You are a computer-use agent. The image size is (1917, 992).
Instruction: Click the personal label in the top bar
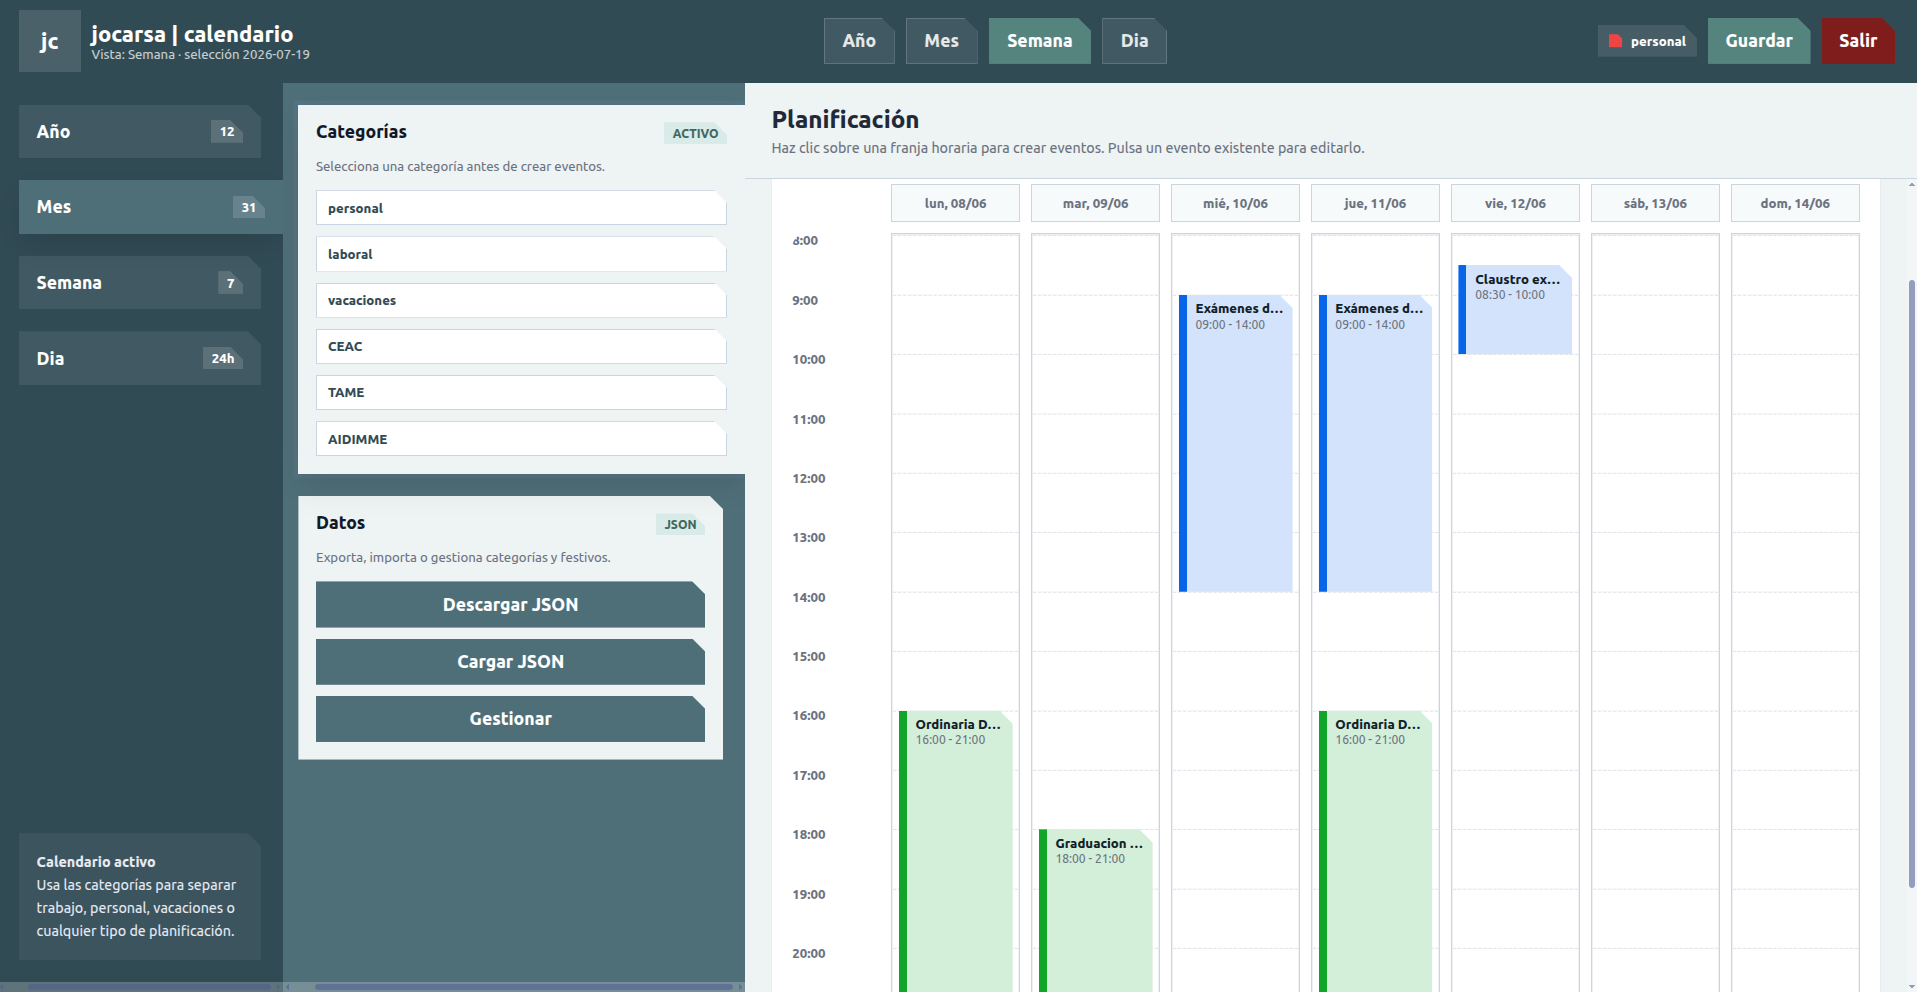[x=1658, y=41]
